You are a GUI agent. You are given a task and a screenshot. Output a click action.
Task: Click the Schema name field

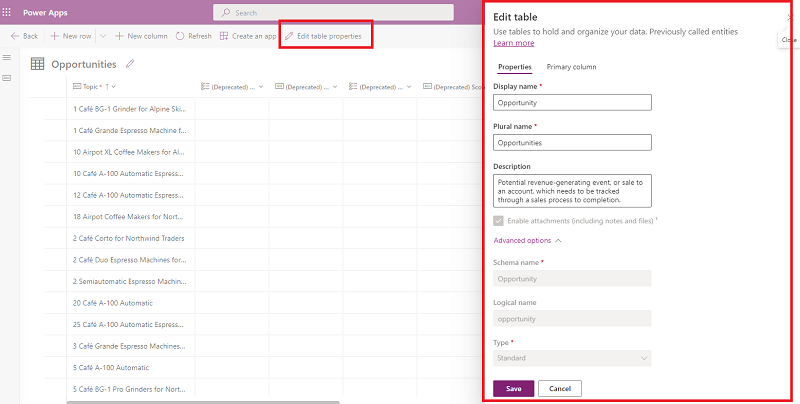click(572, 279)
